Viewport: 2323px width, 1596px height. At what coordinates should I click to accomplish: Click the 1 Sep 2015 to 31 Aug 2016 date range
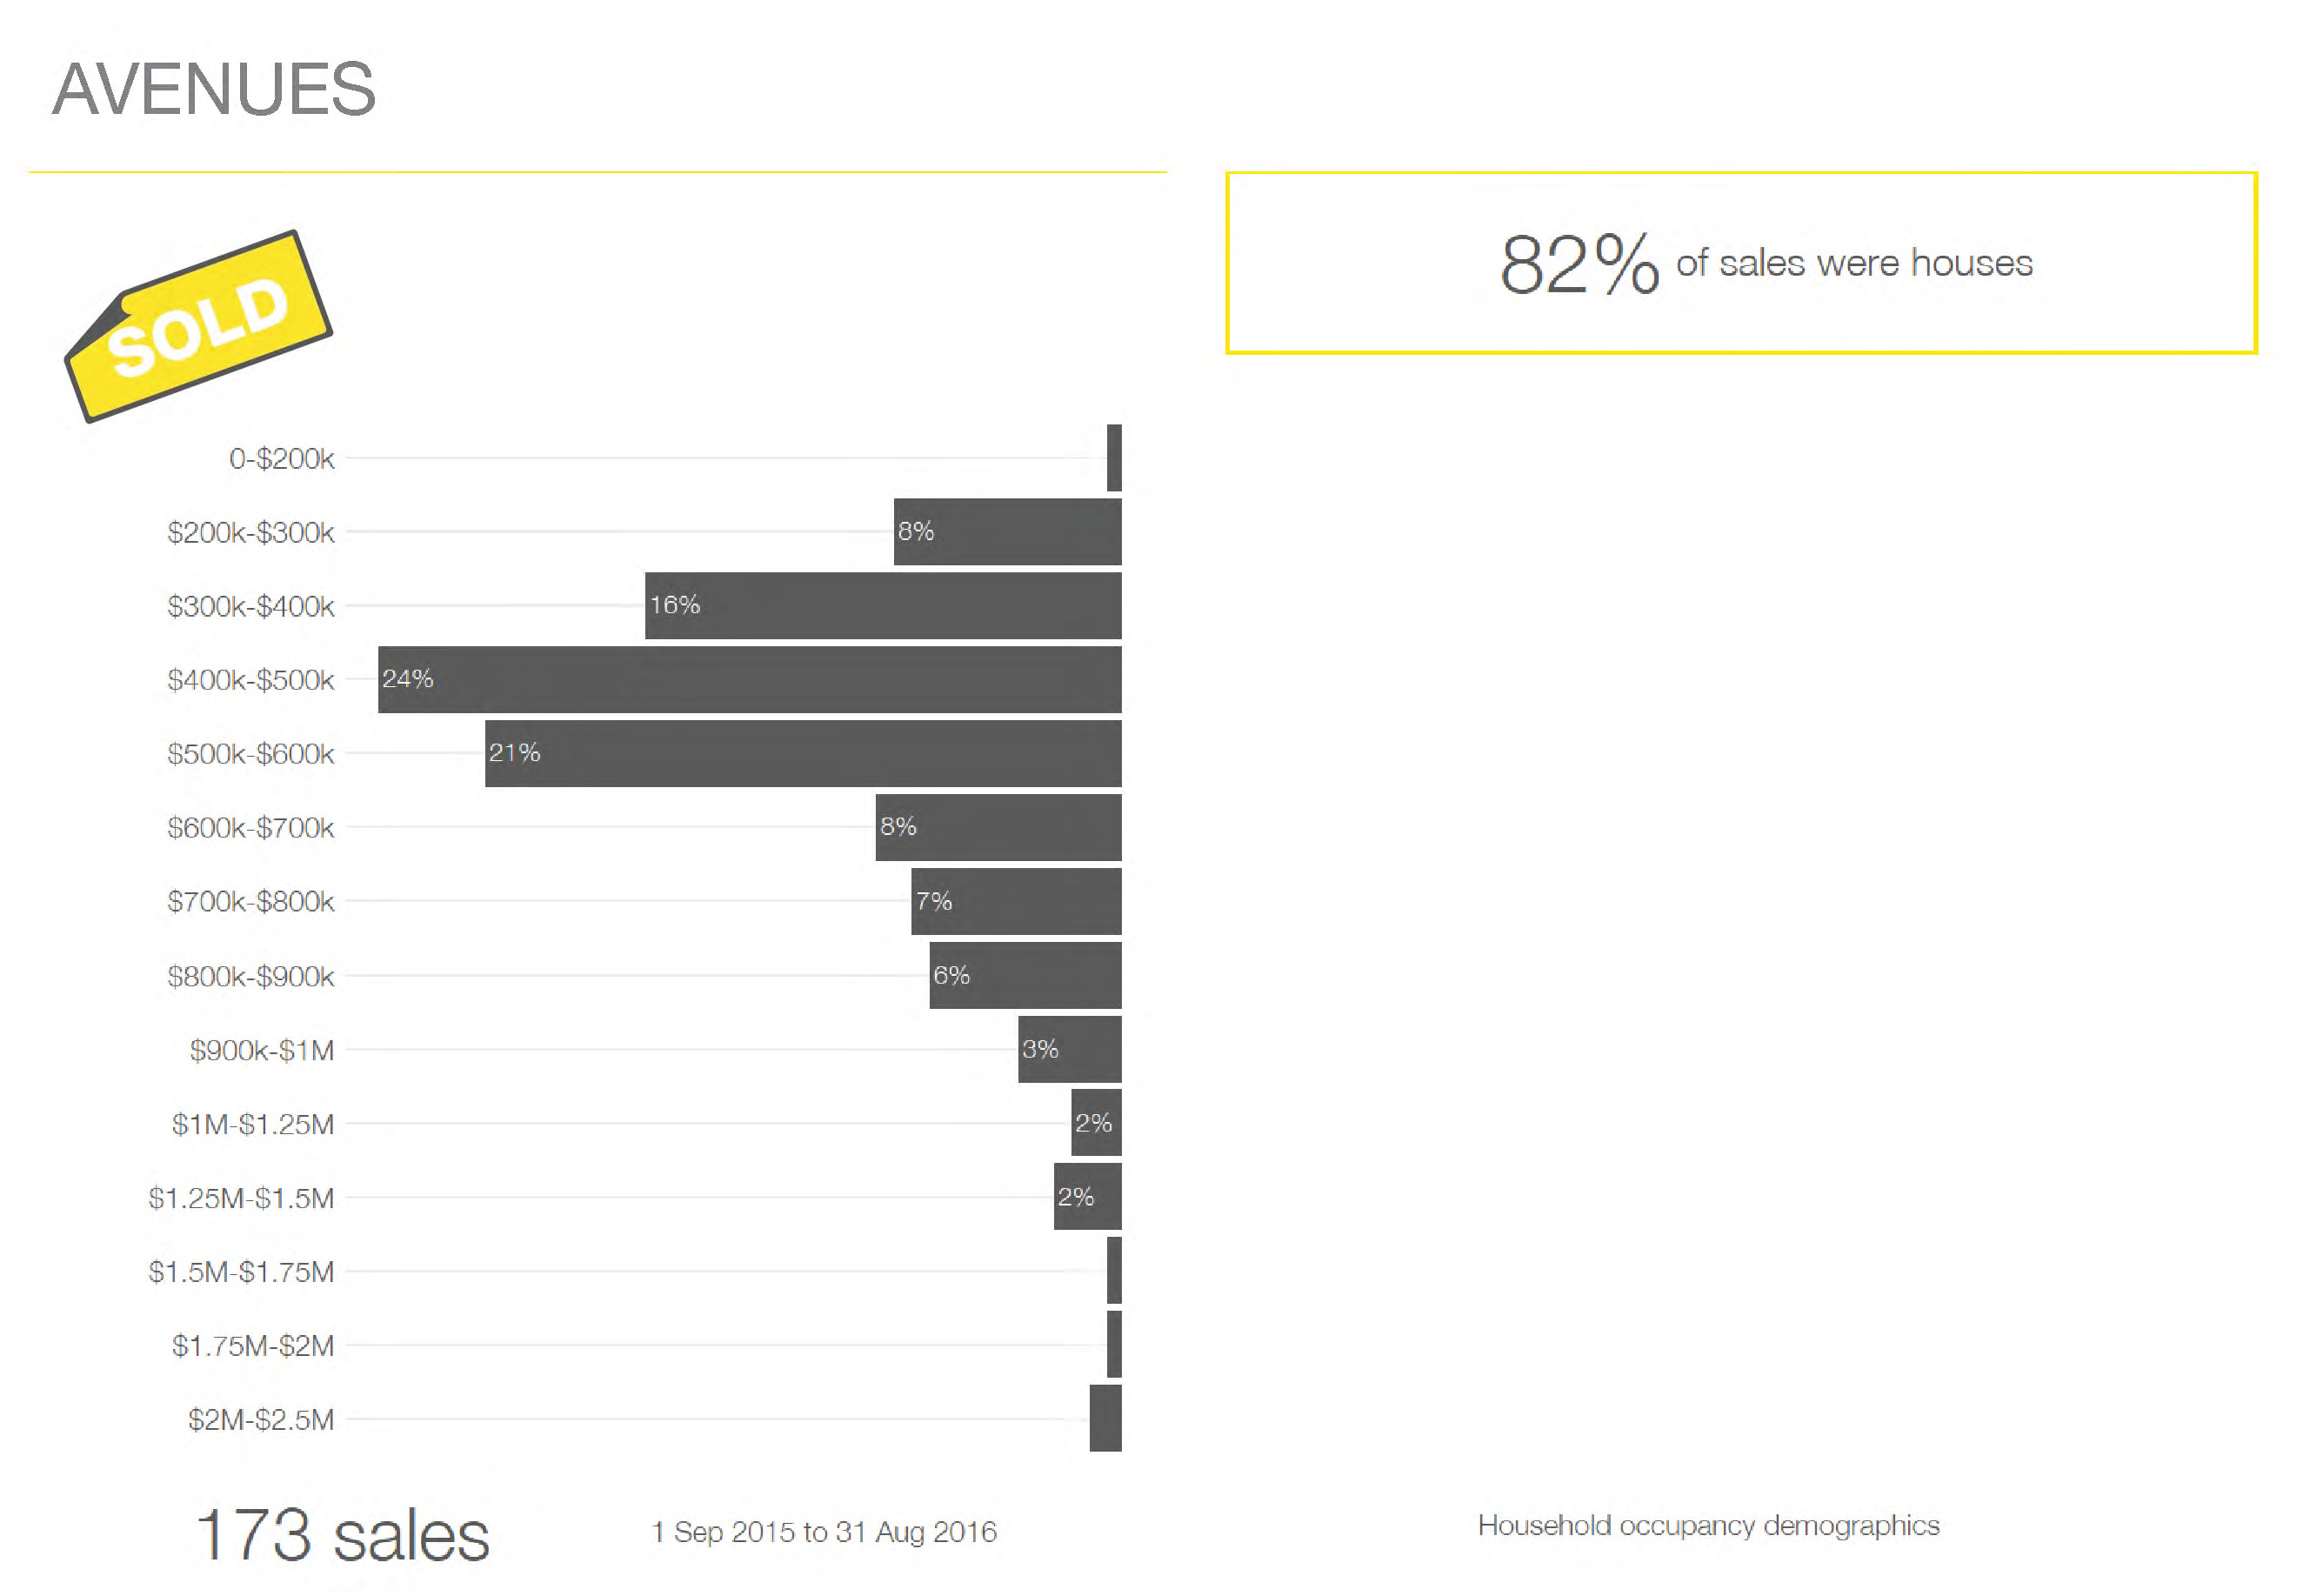click(x=824, y=1532)
